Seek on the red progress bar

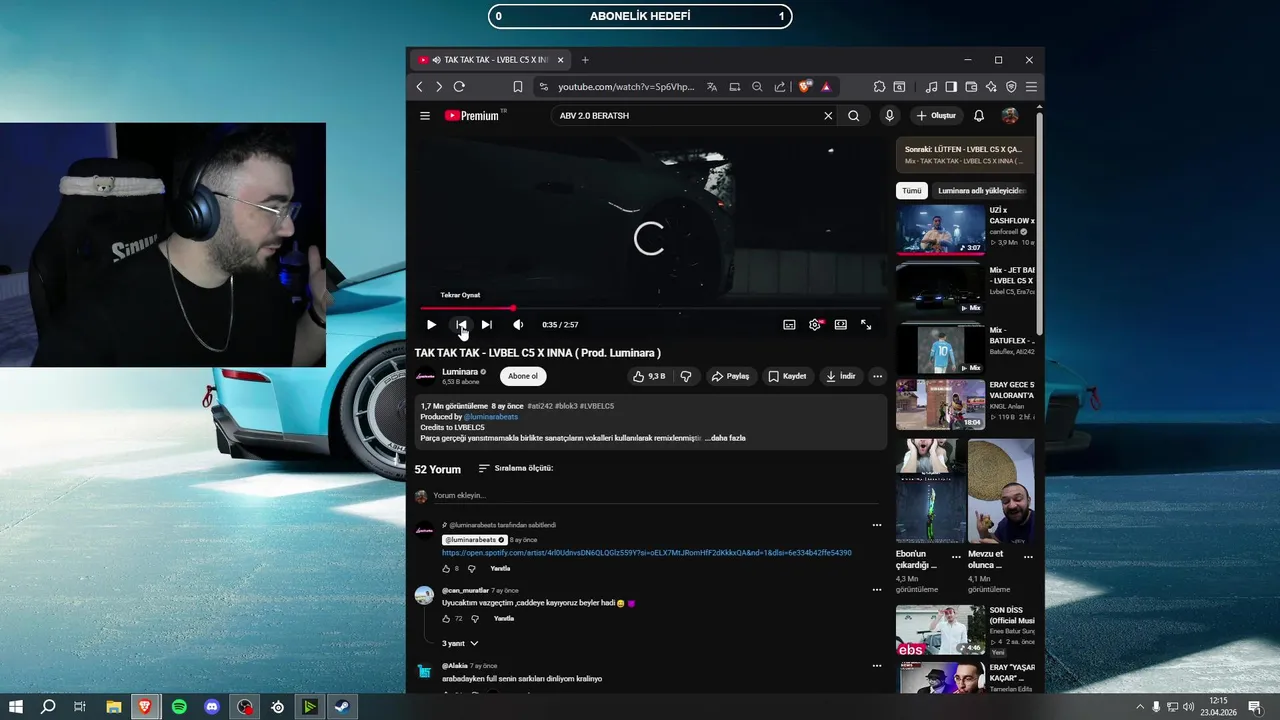(650, 308)
